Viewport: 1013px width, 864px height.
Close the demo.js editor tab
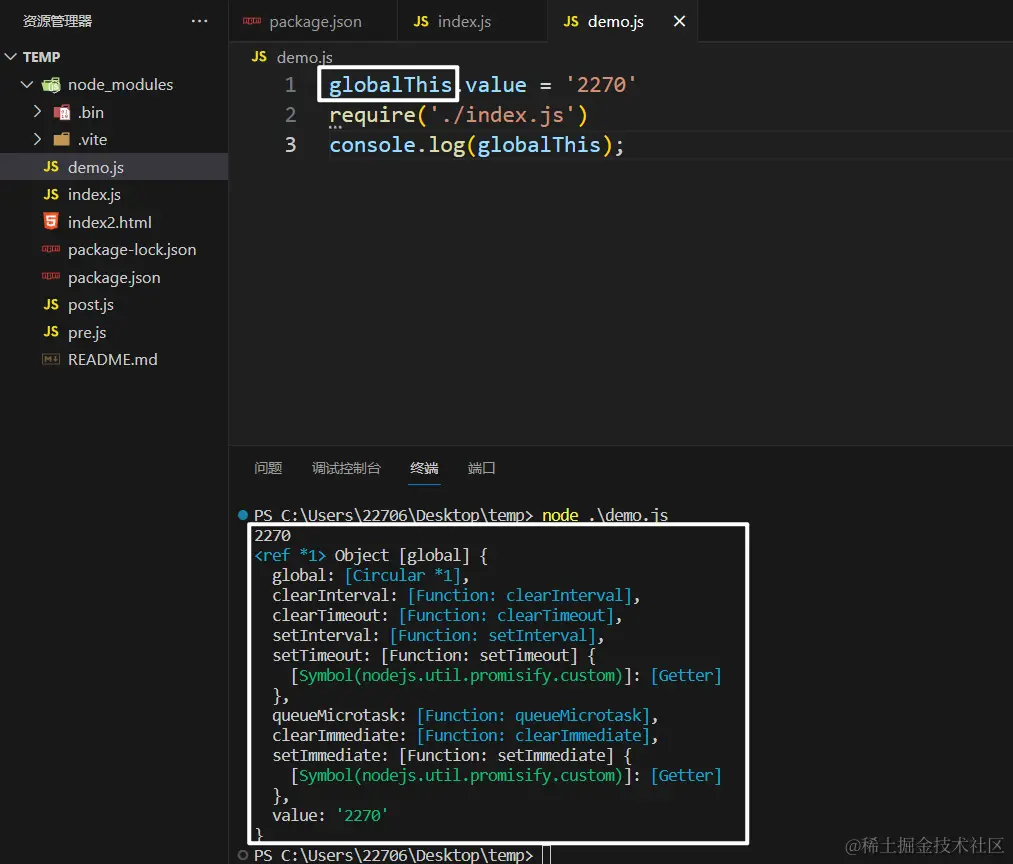pos(679,21)
